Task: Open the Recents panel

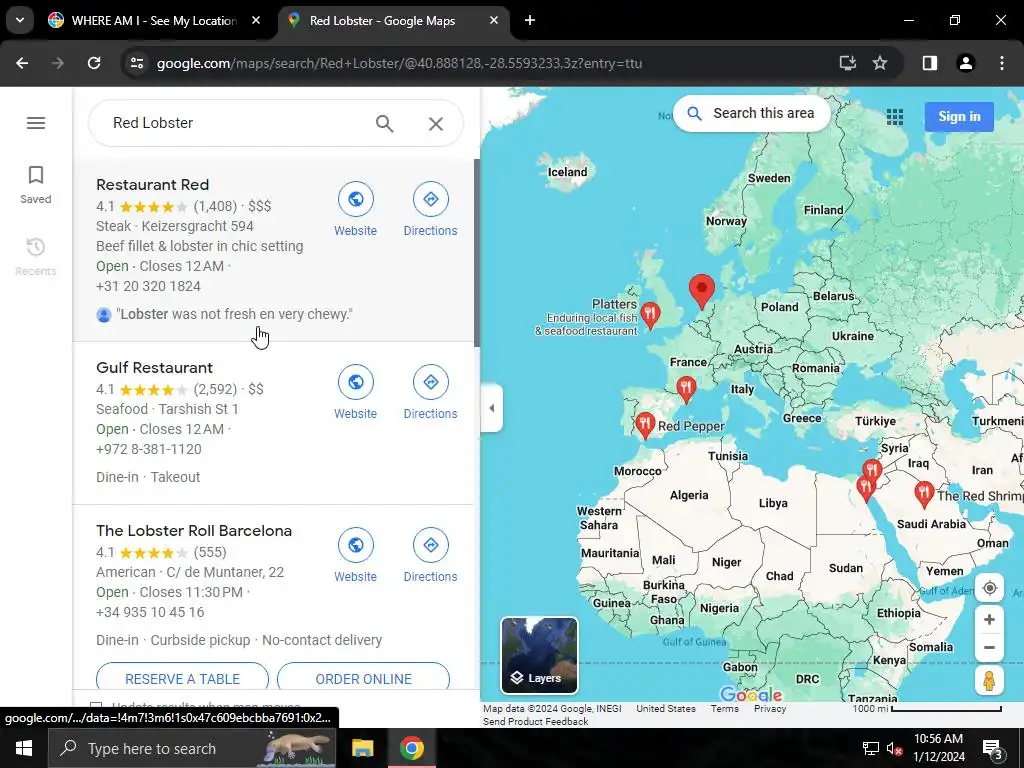Action: coord(36,257)
